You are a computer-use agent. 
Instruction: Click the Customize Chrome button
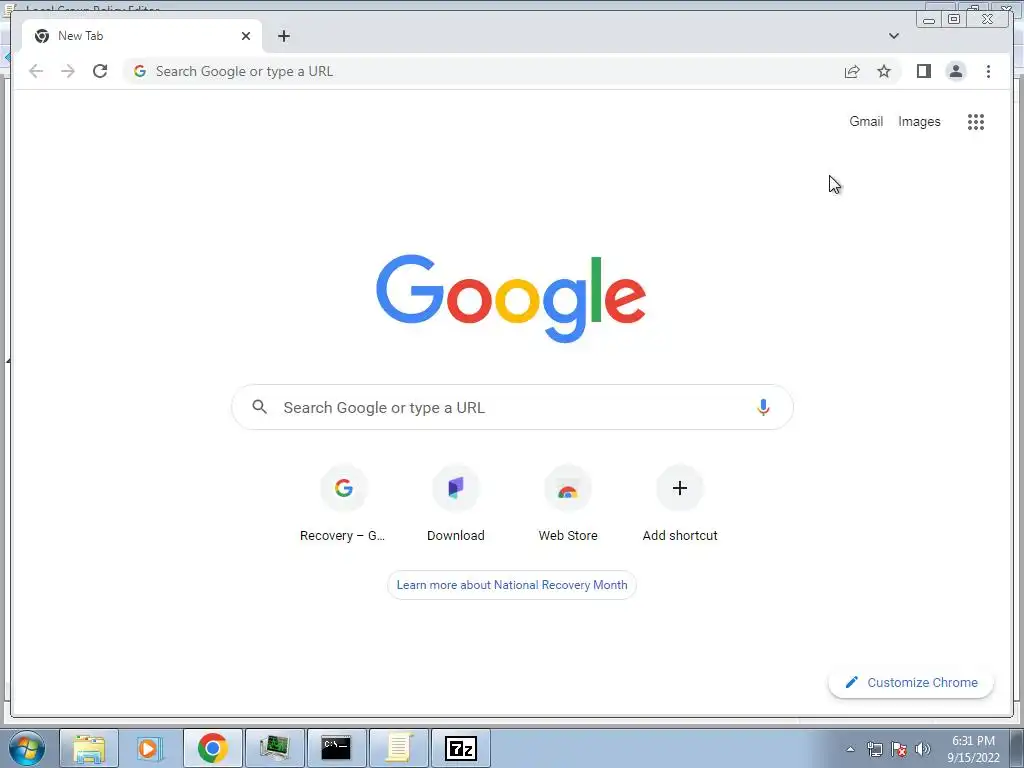(911, 682)
